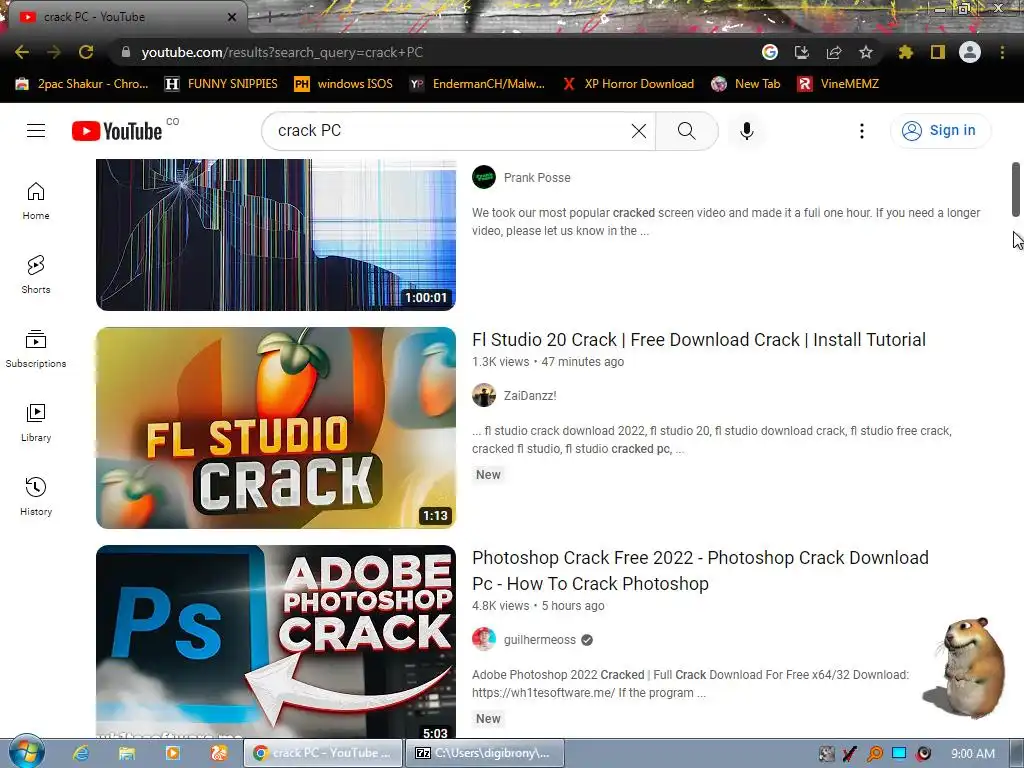Screen dimensions: 1024x768
Task: Open Library in the sidebar
Action: click(x=36, y=423)
